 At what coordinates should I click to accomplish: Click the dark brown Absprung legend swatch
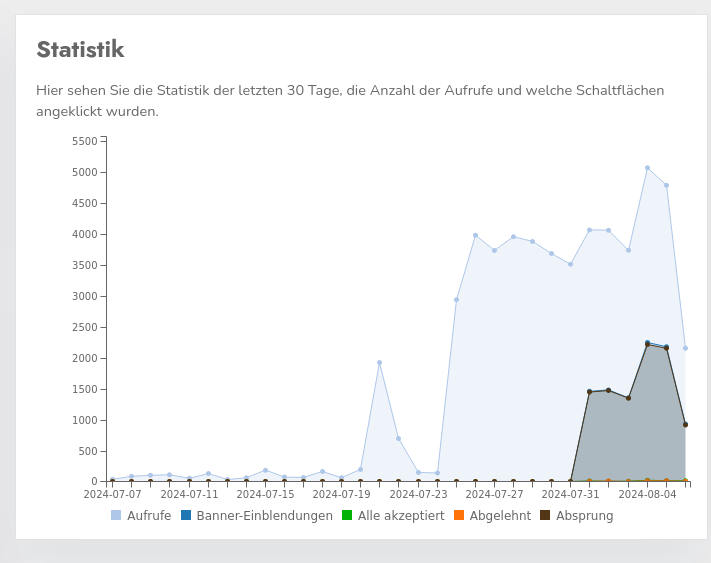coord(545,516)
